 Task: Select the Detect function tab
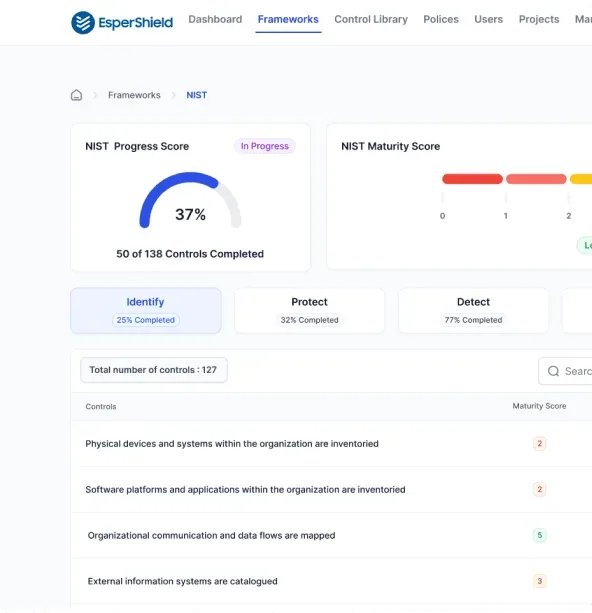coord(473,311)
